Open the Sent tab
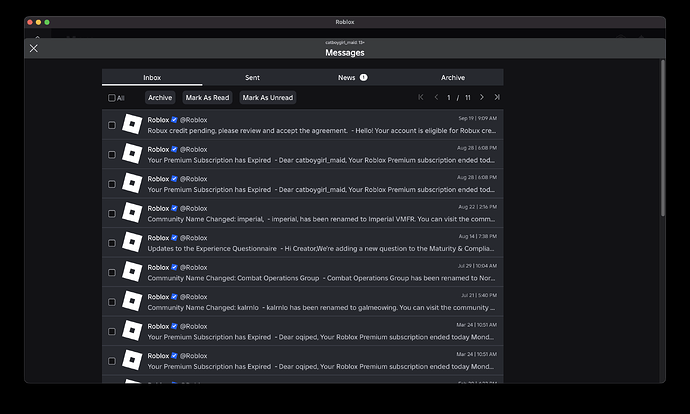 [x=252, y=77]
